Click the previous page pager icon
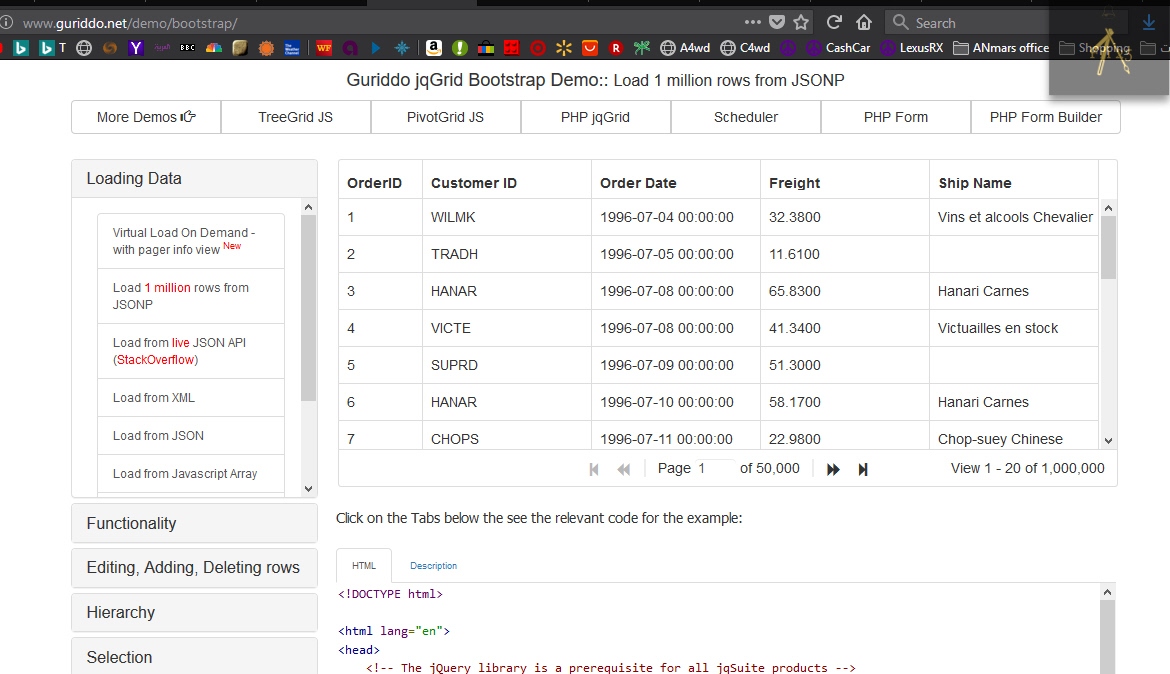This screenshot has width=1170, height=674. [x=624, y=469]
